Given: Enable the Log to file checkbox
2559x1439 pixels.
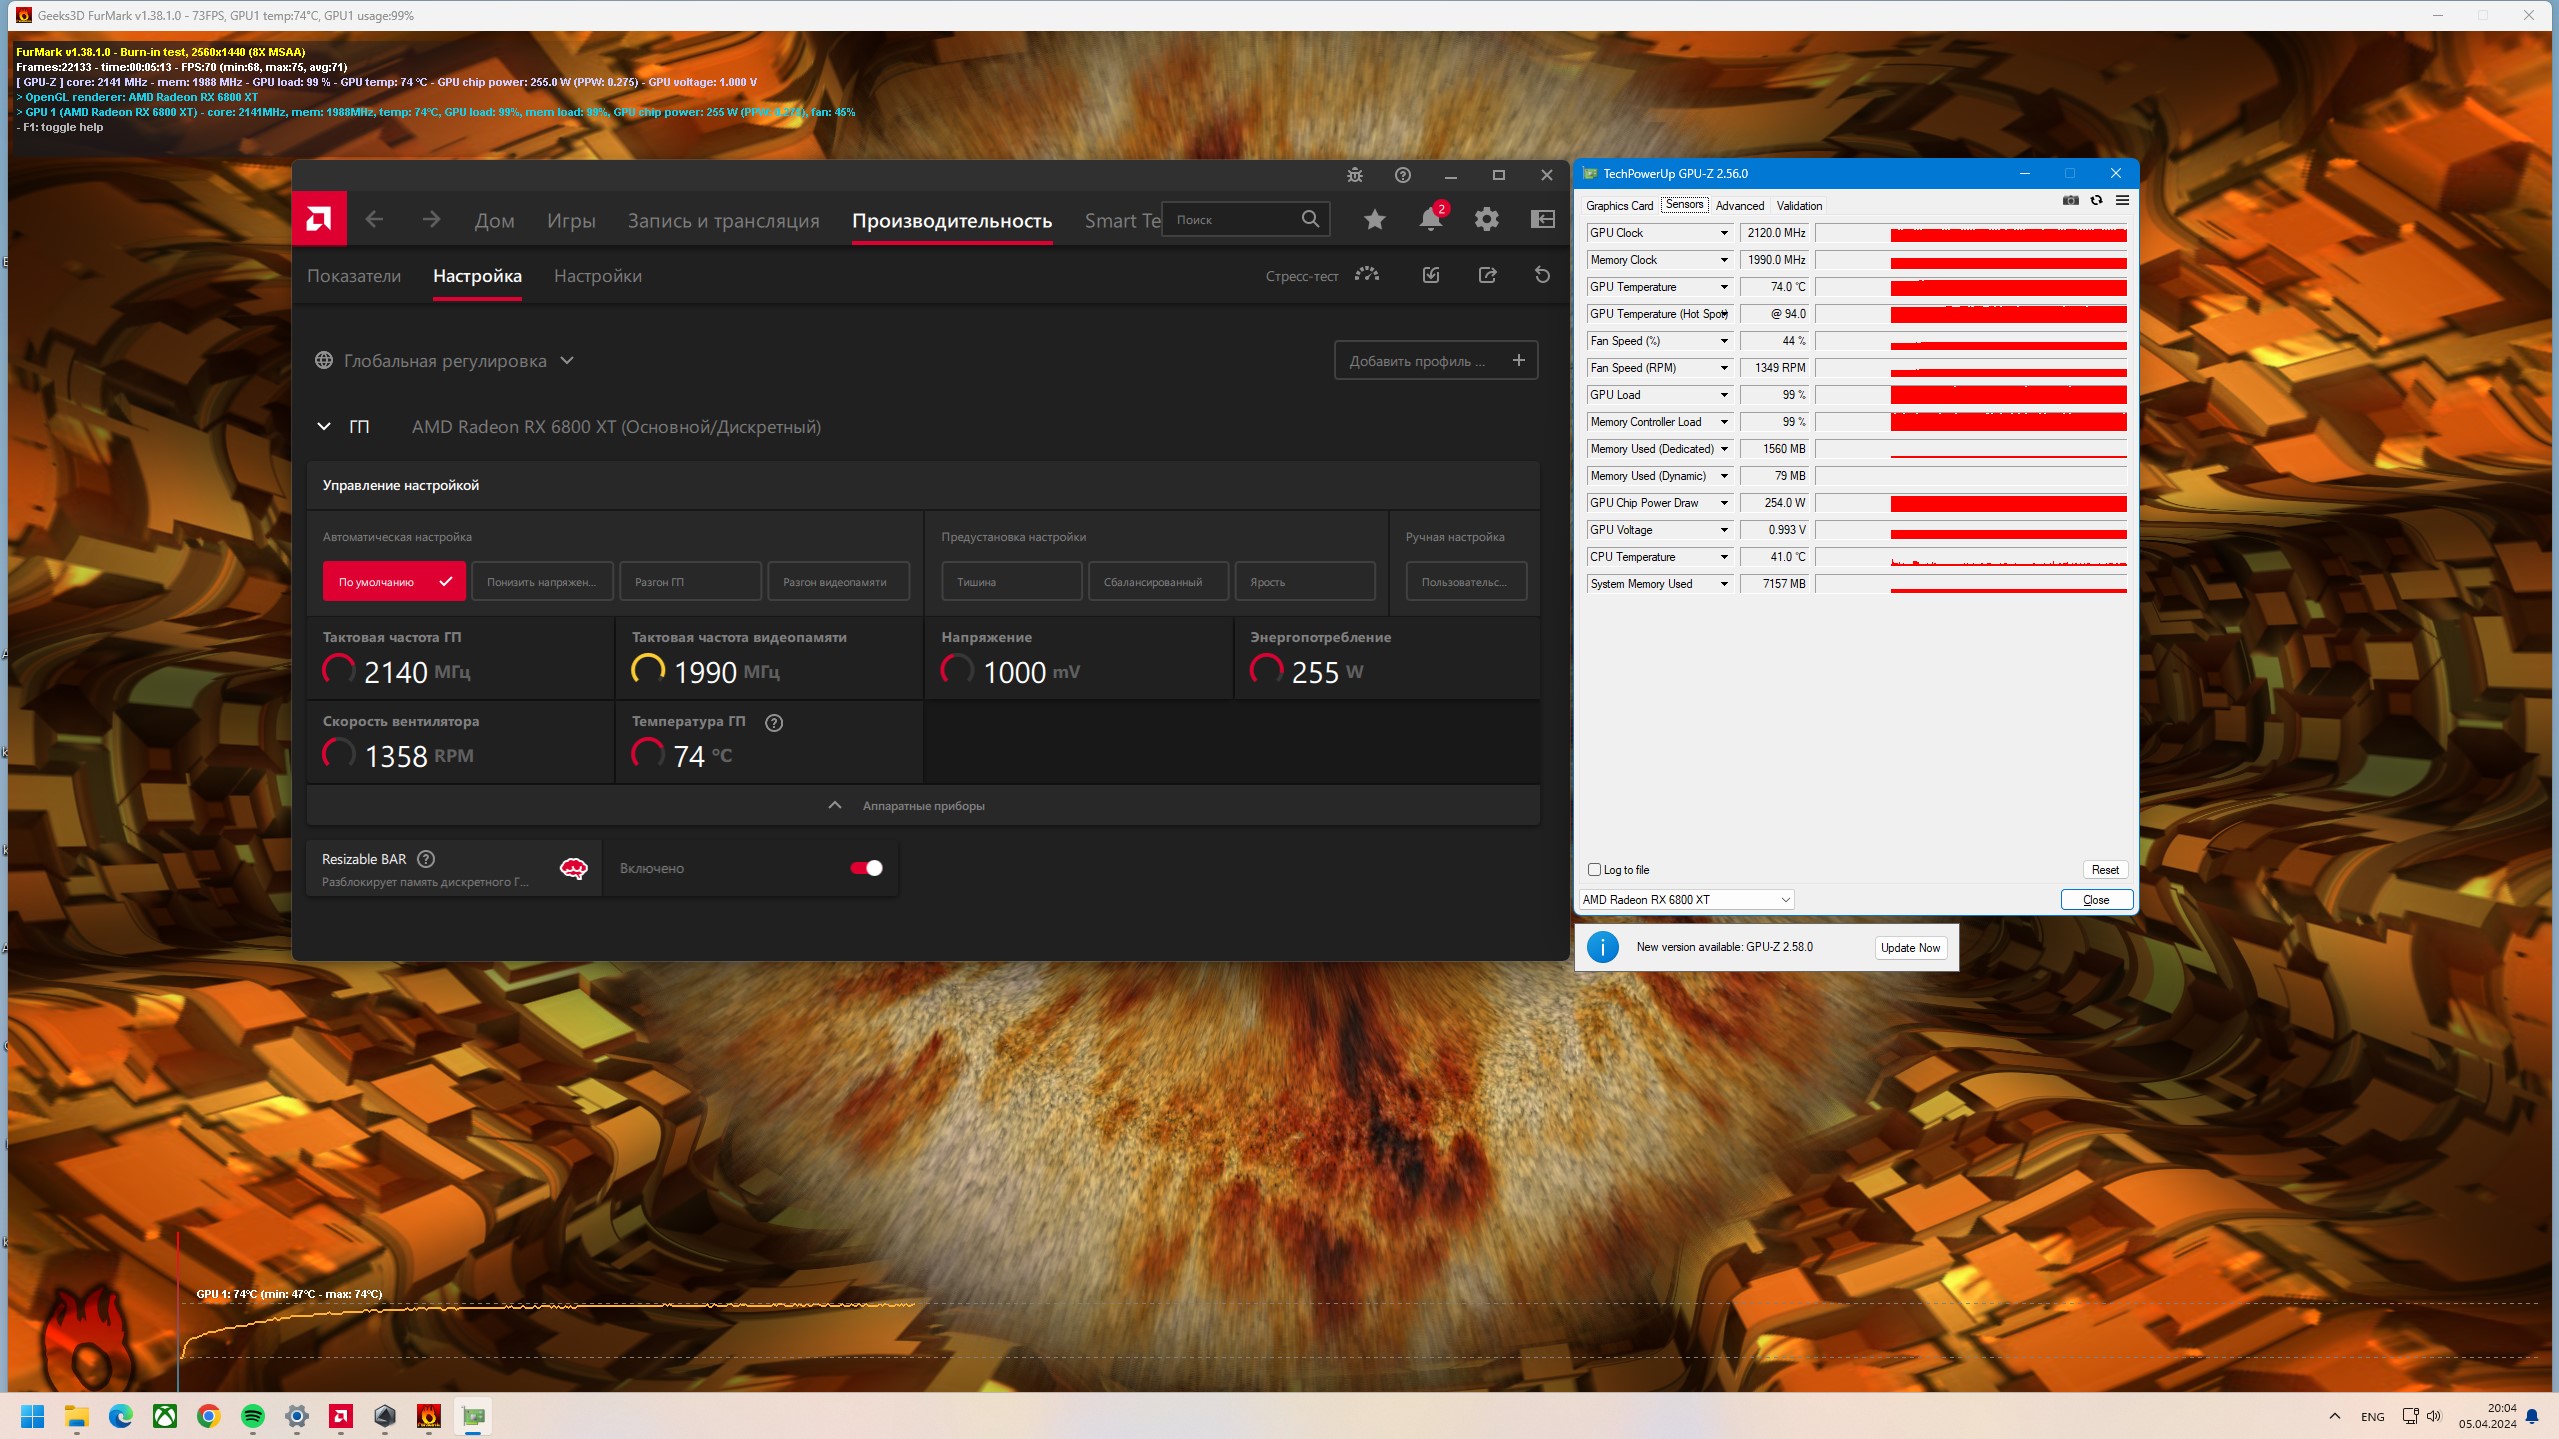Looking at the screenshot, I should tap(1594, 870).
